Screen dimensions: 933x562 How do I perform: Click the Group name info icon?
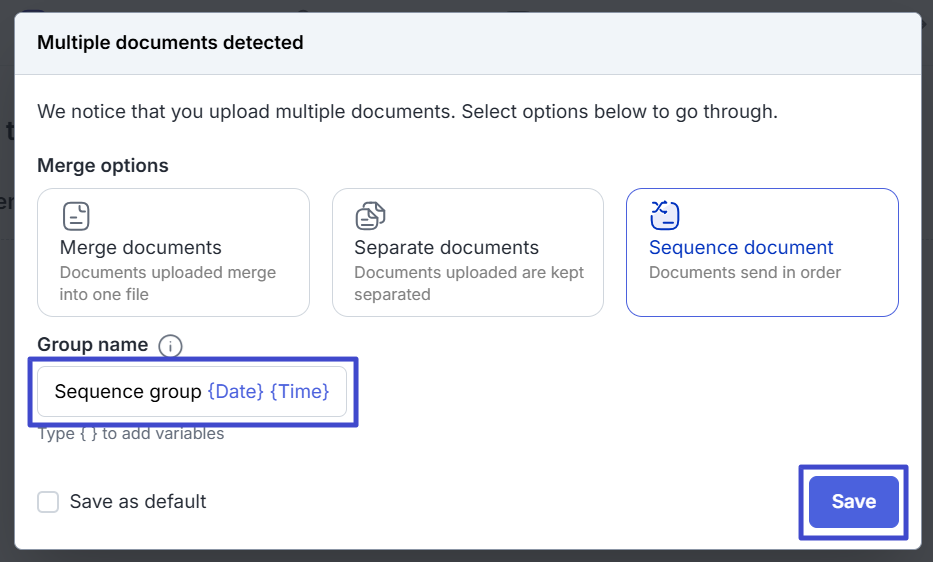tap(170, 346)
